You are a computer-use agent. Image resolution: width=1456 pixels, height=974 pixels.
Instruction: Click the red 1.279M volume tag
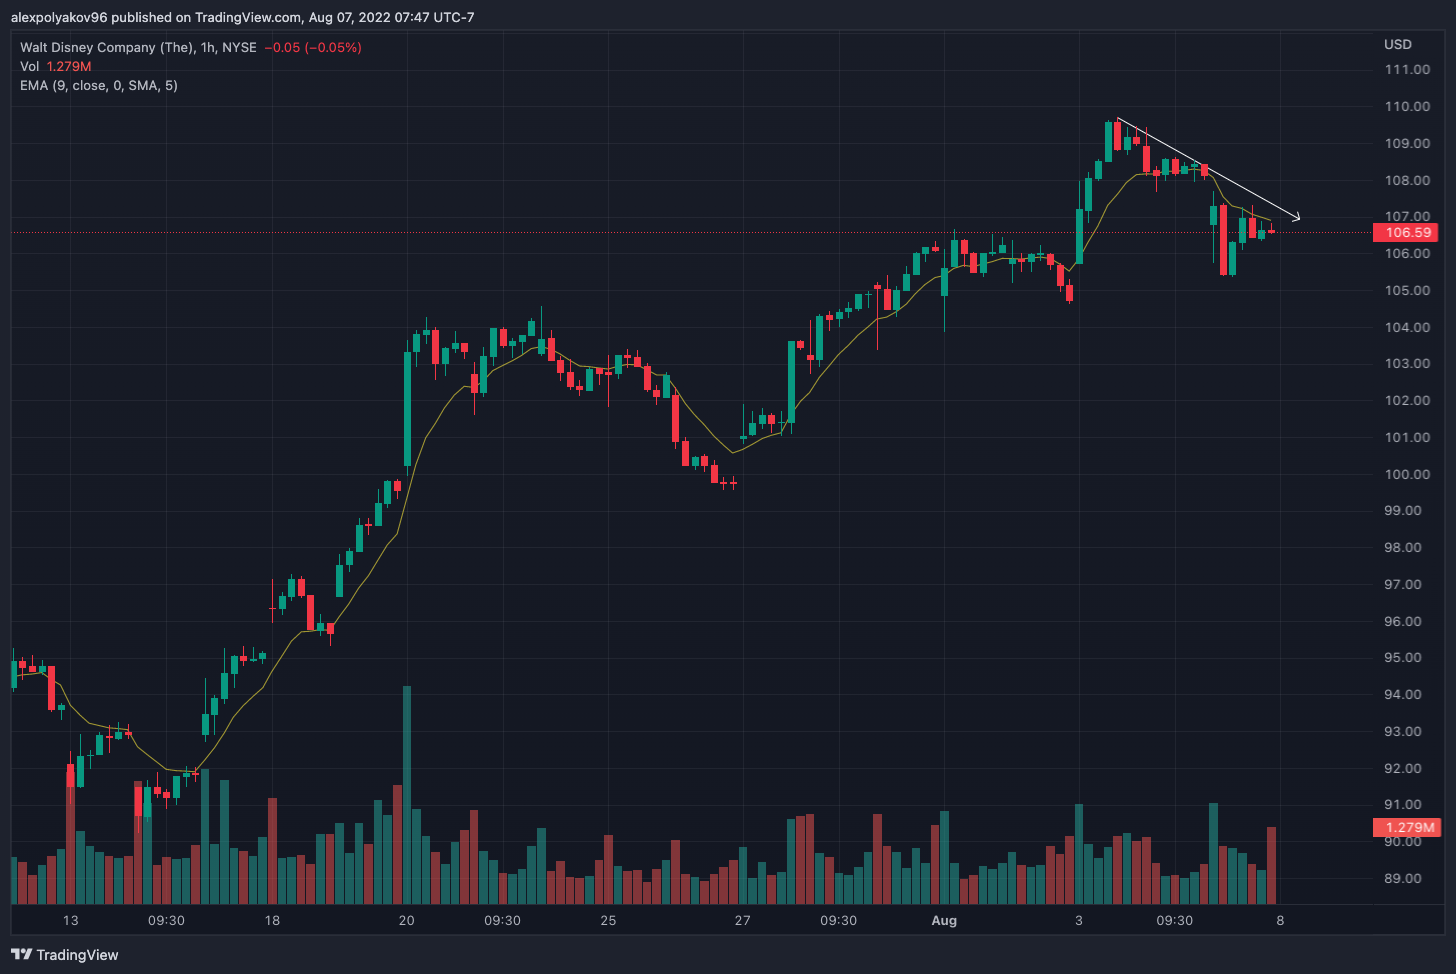pos(1407,827)
